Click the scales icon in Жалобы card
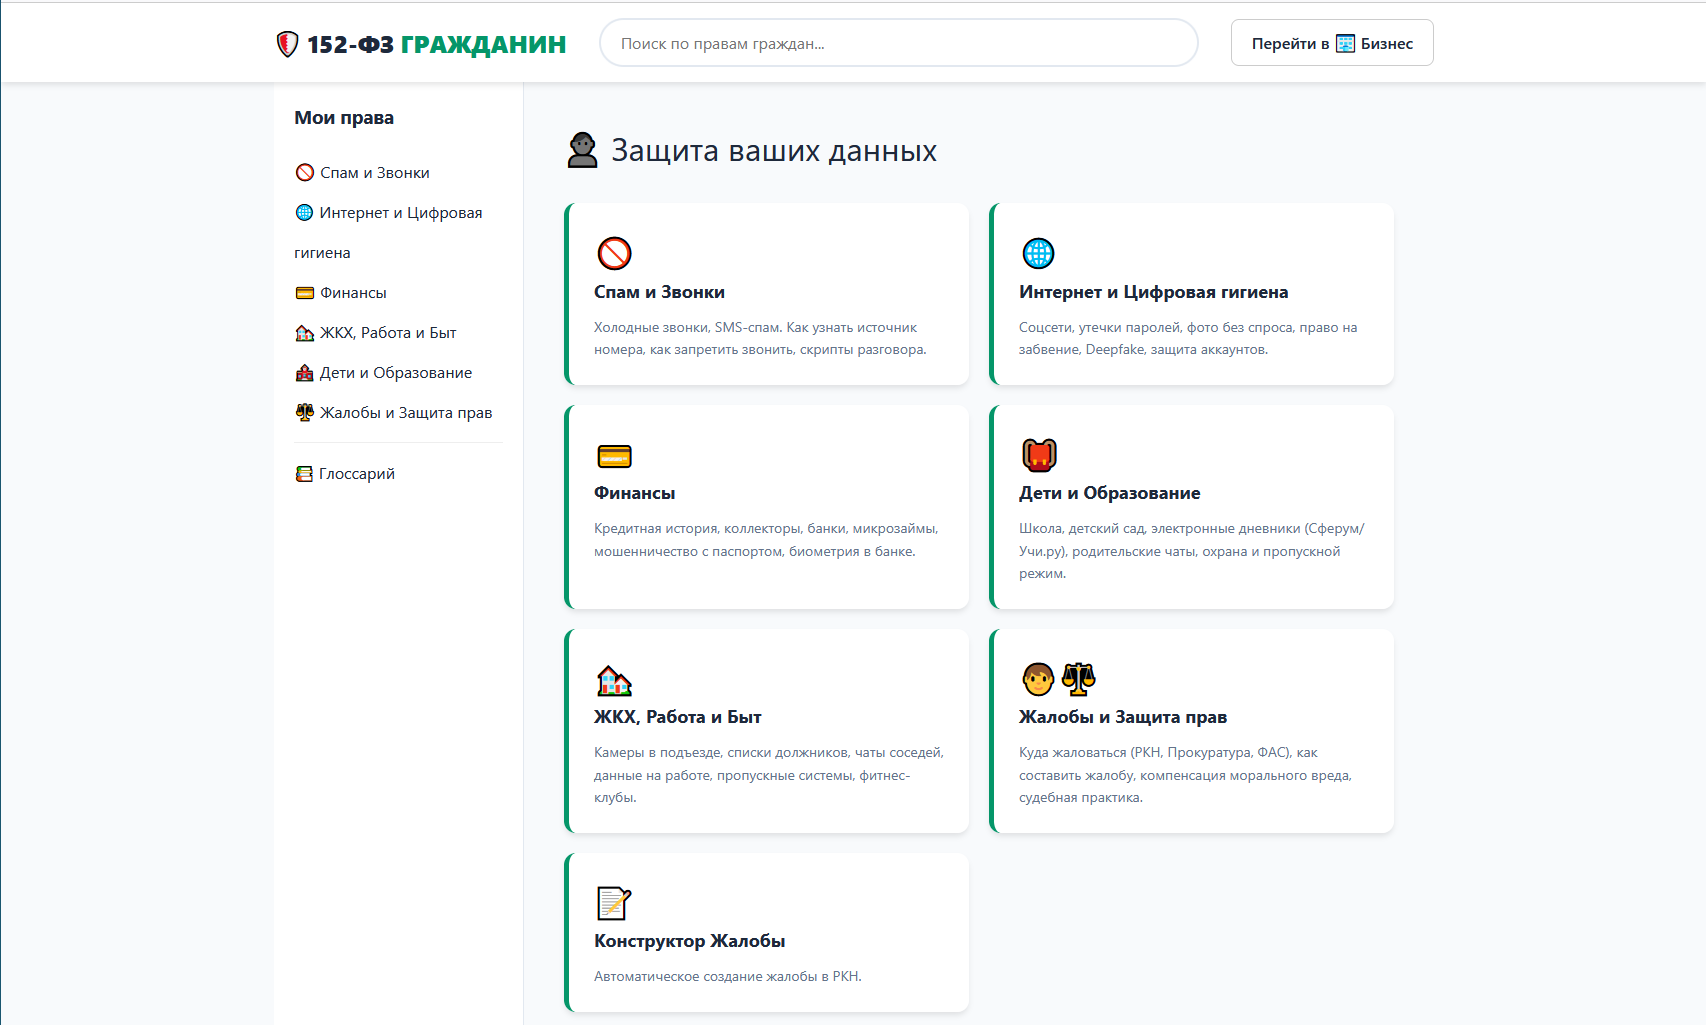 coord(1078,679)
